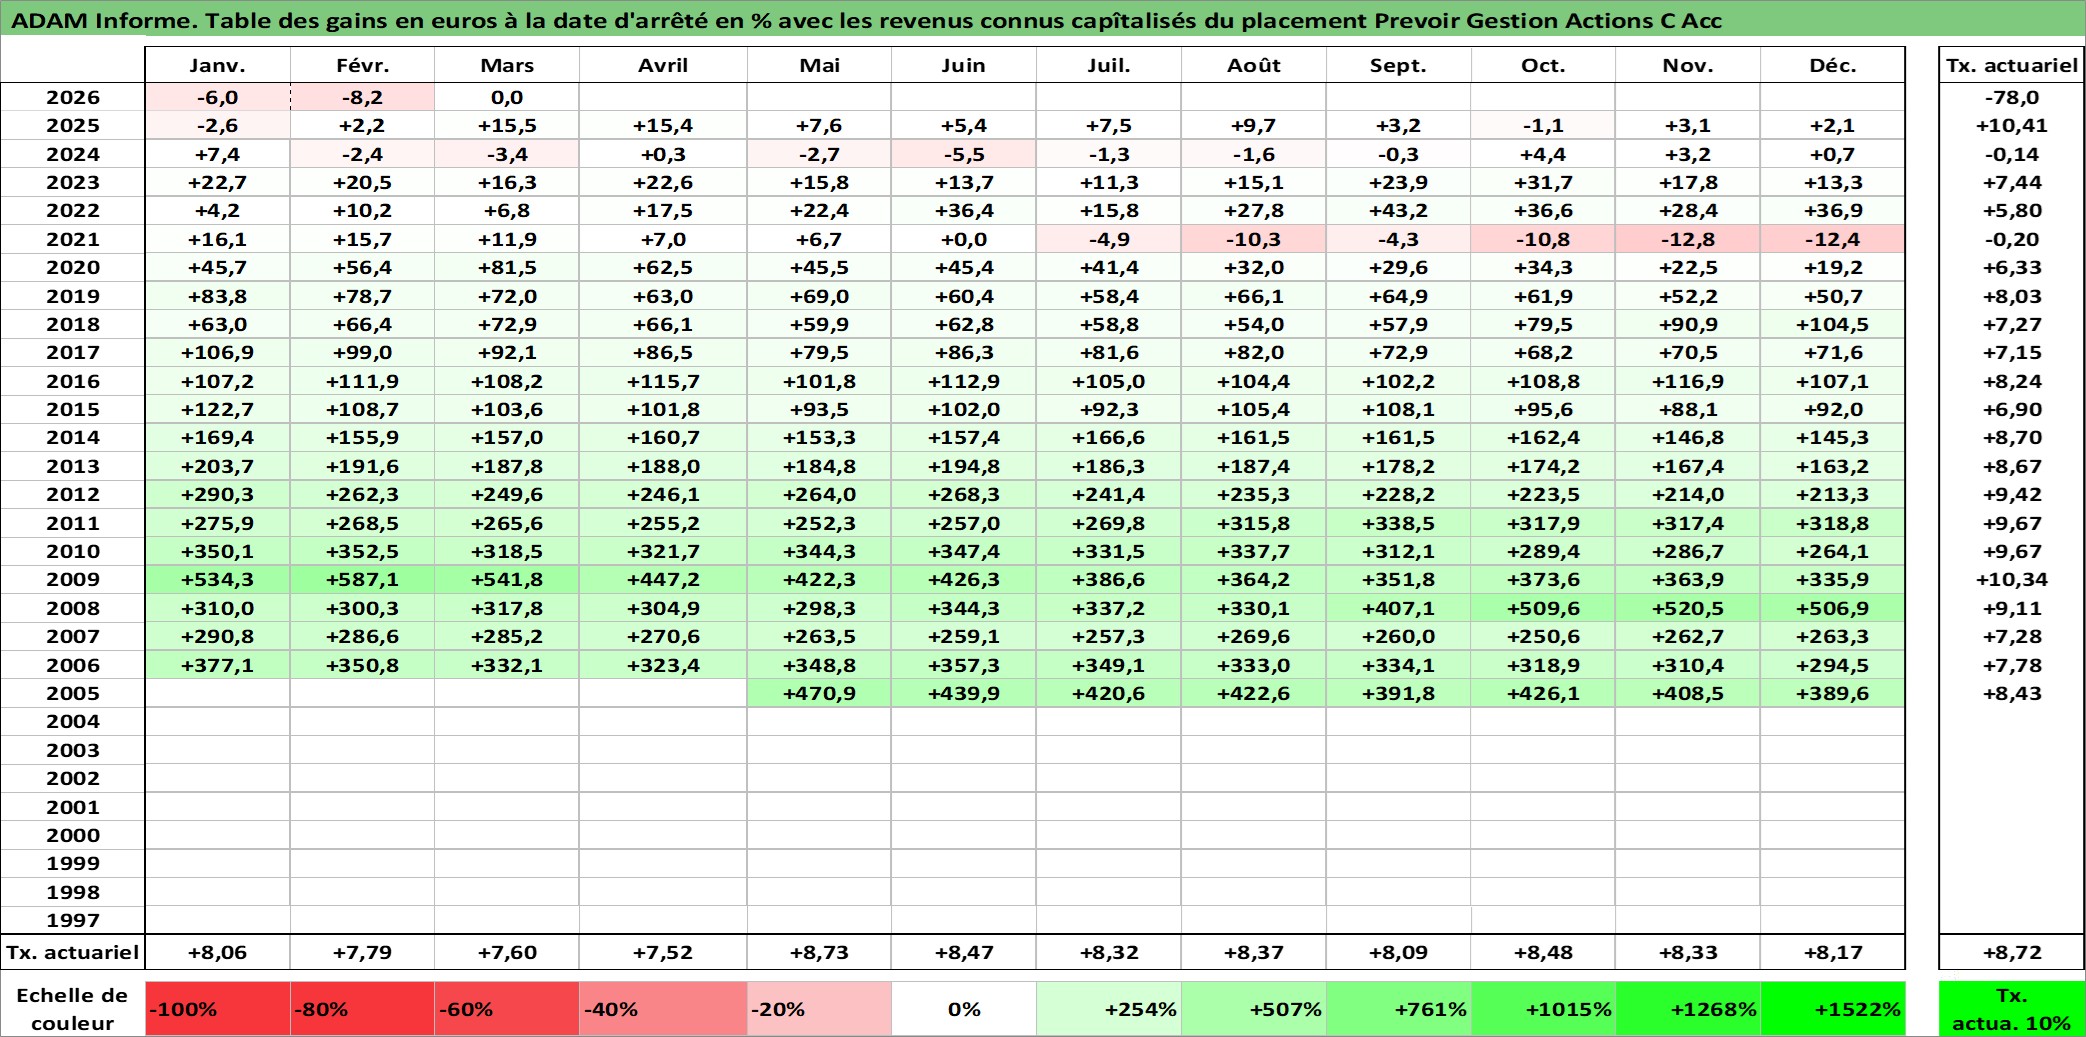Select the +1015% color scale cell
Screen dimensions: 2086x1037
click(1543, 1009)
